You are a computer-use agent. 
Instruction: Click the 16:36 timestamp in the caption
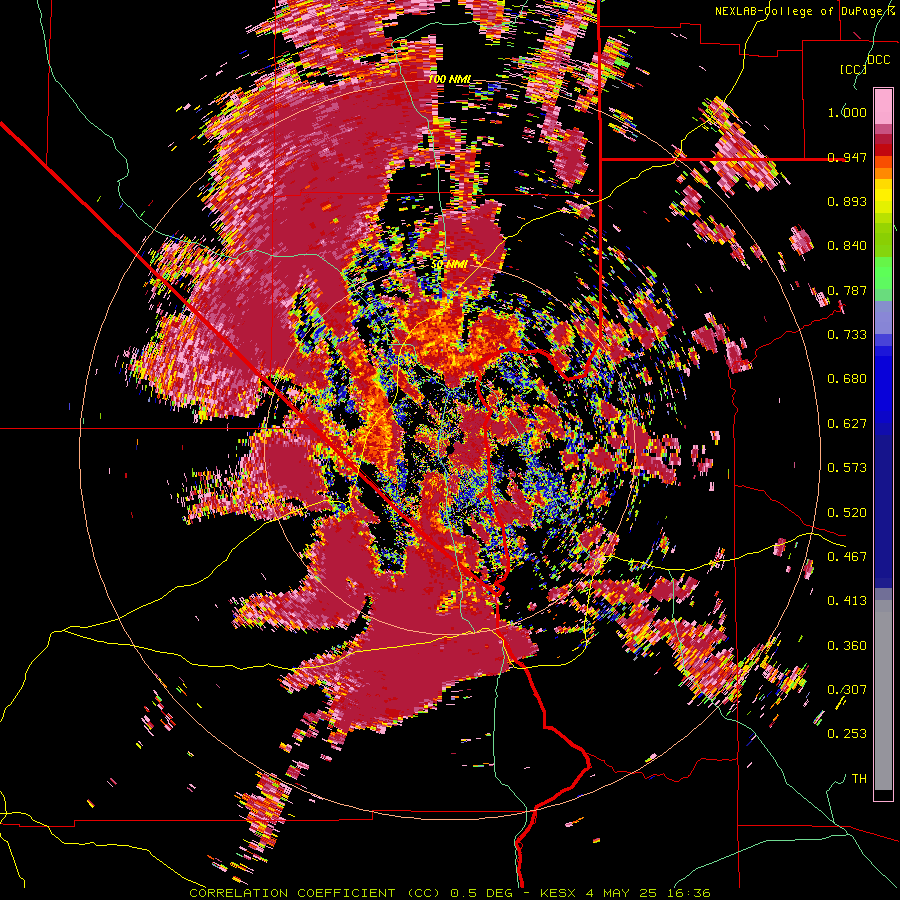689,893
